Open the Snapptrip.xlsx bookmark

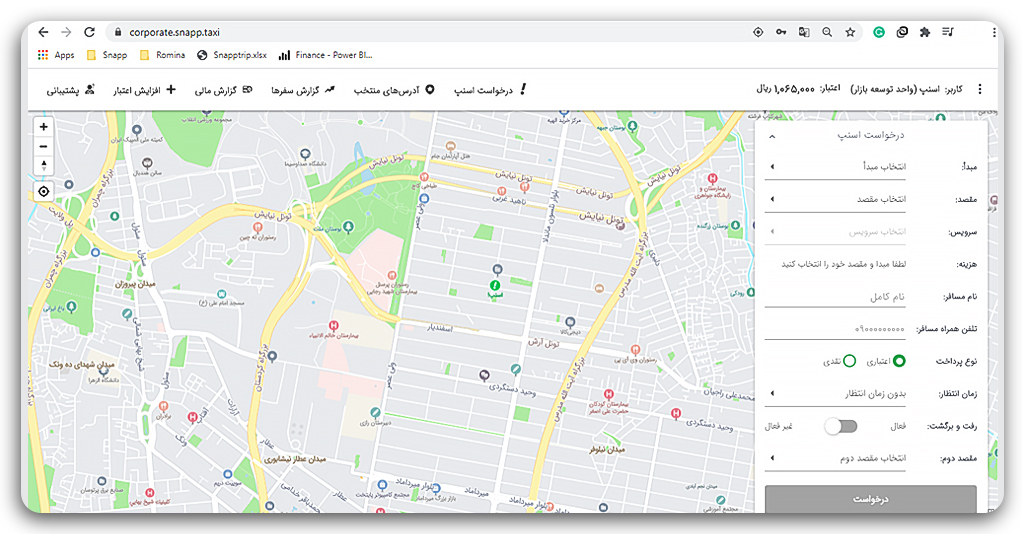232,55
